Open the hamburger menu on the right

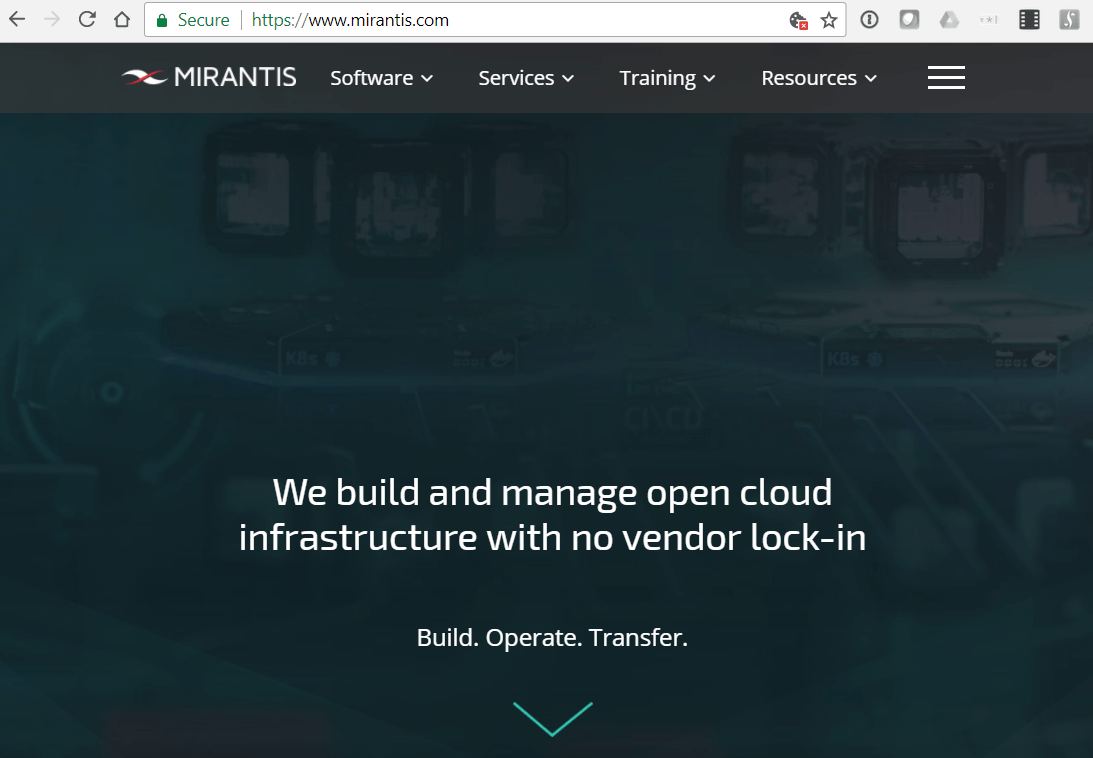pos(946,77)
